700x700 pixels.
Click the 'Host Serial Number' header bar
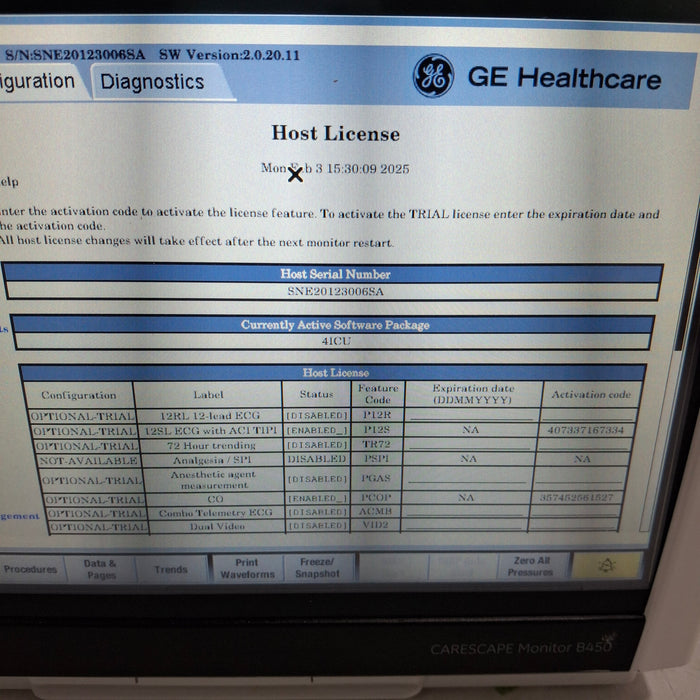tap(335, 274)
